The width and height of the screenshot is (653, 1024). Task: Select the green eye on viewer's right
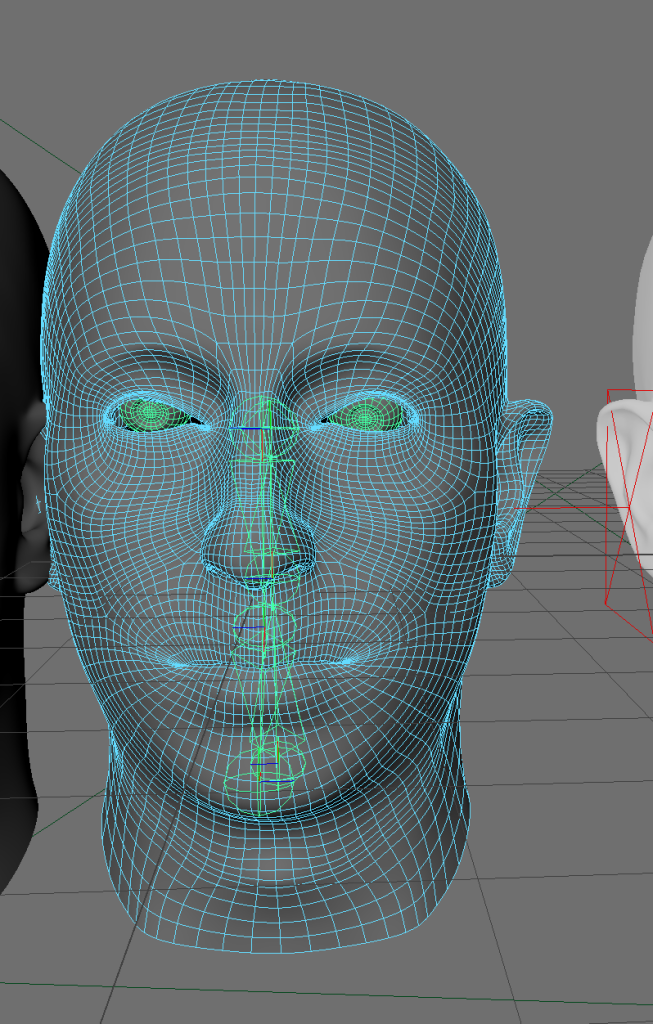(x=366, y=413)
